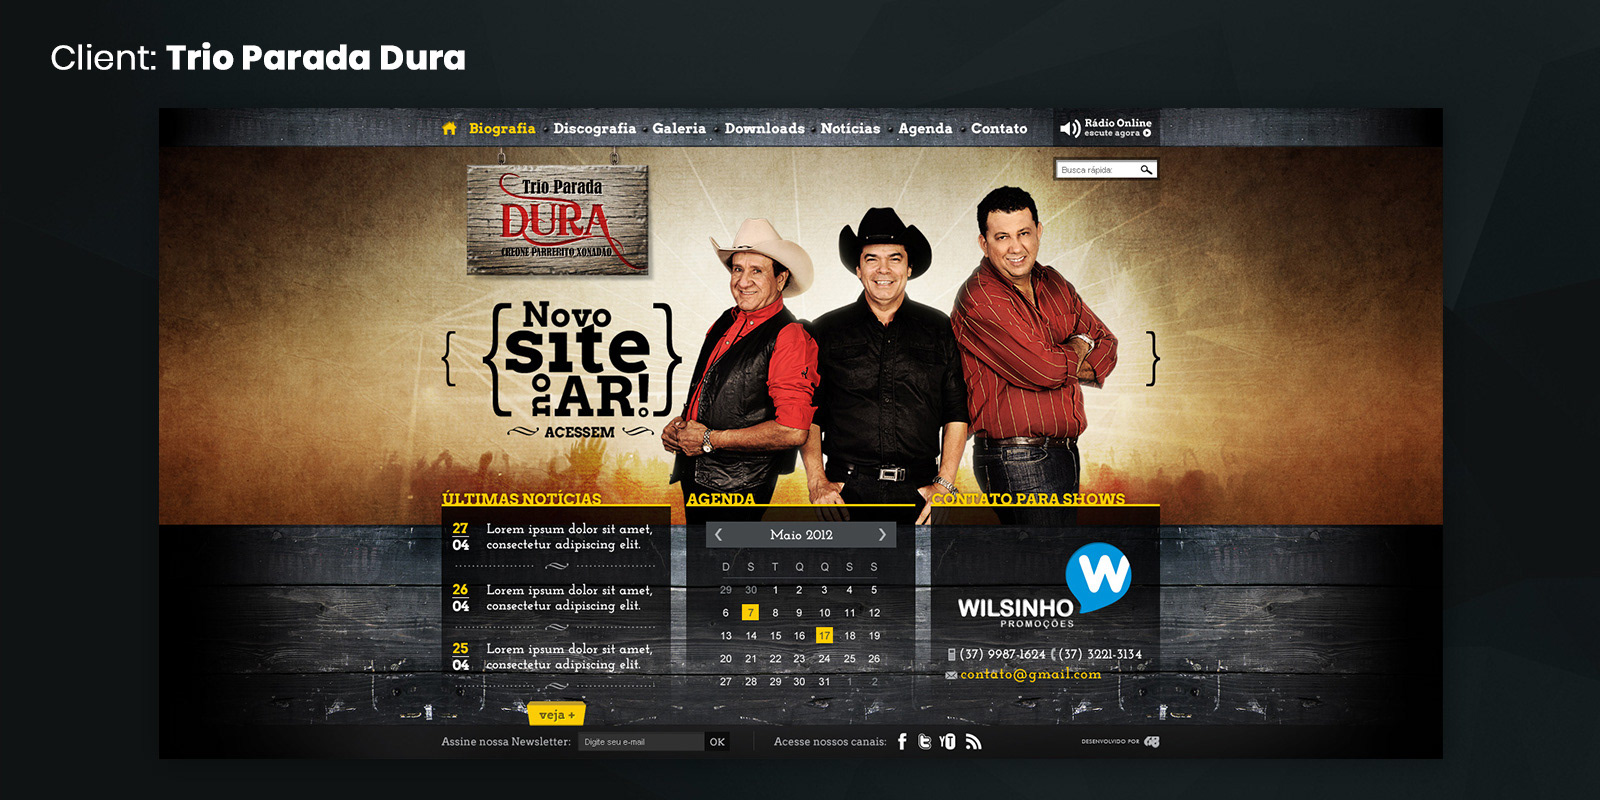This screenshot has height=800, width=1600.
Task: Click the CONTATO PARA SHOWS heading
Action: pyautogui.click(x=1028, y=498)
